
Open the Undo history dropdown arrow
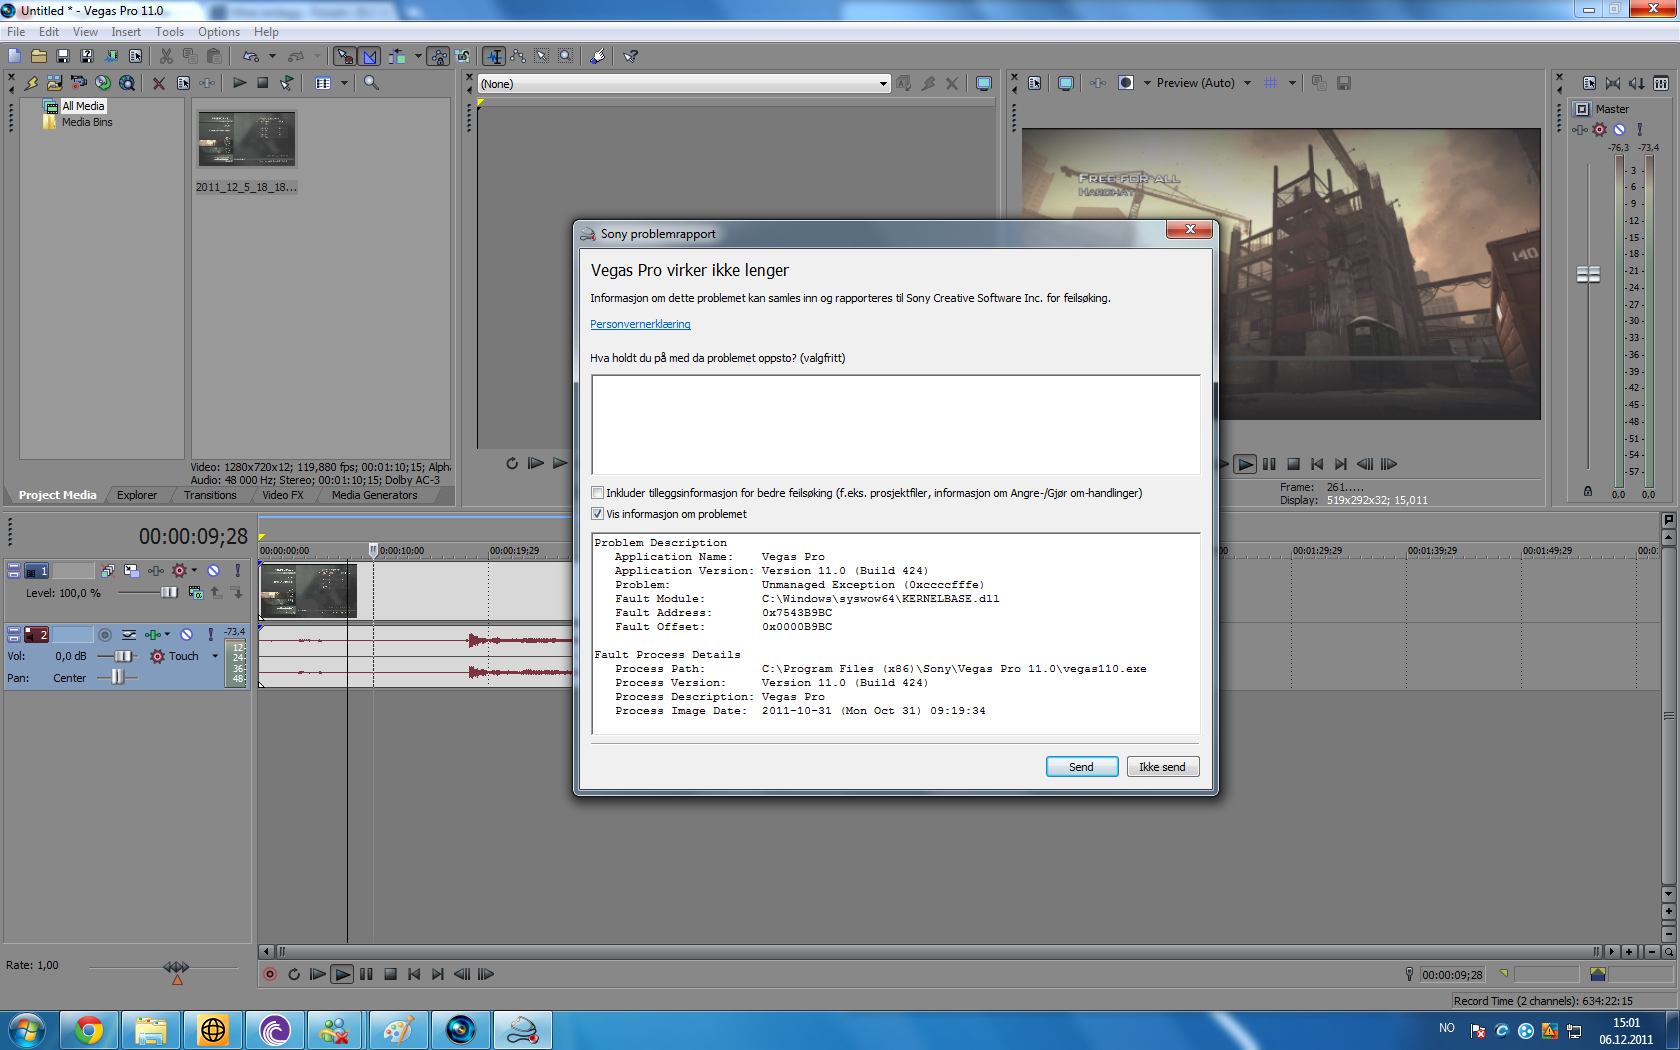click(272, 56)
